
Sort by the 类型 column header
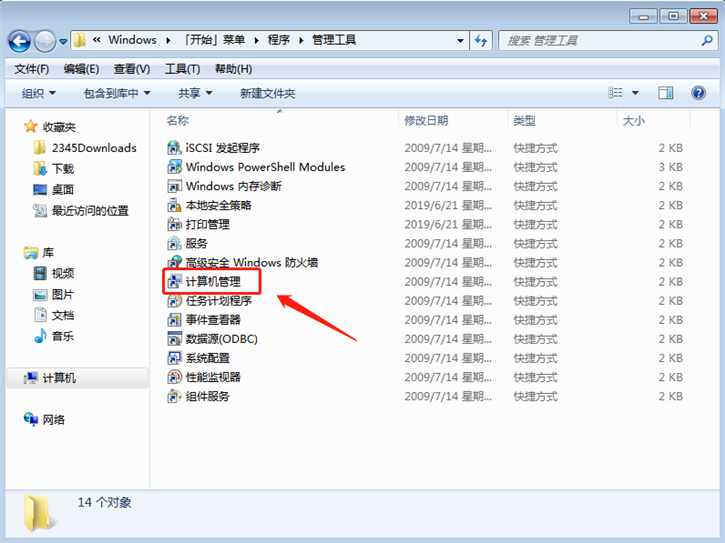524,121
